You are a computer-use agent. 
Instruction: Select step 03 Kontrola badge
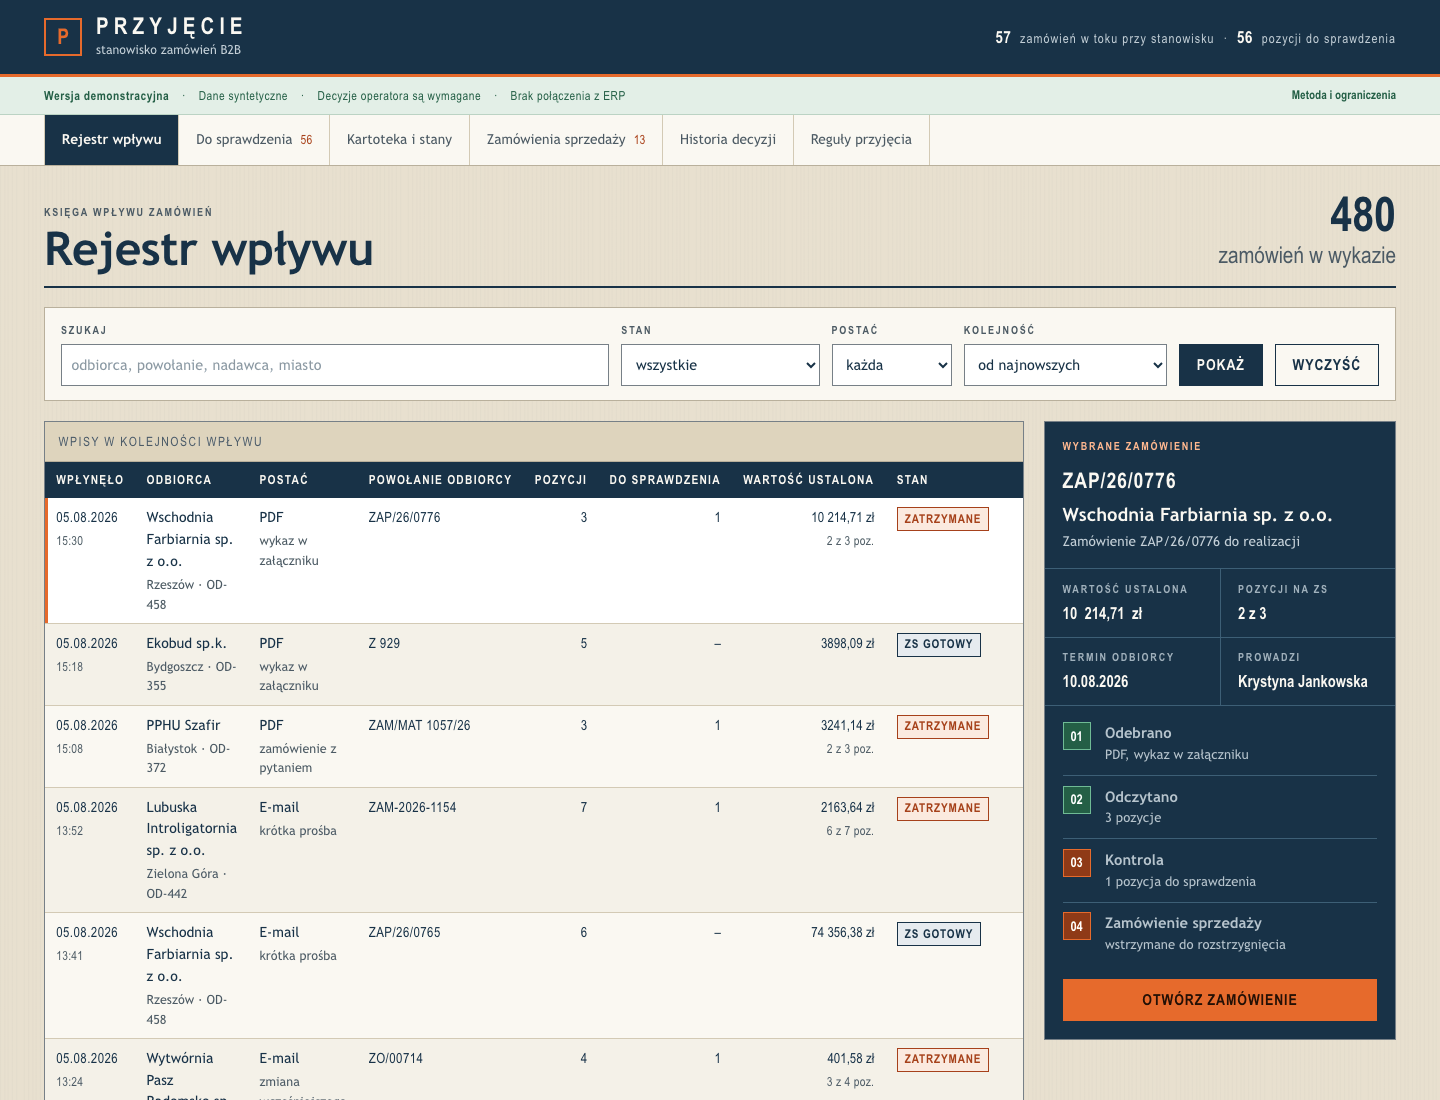(x=1076, y=862)
